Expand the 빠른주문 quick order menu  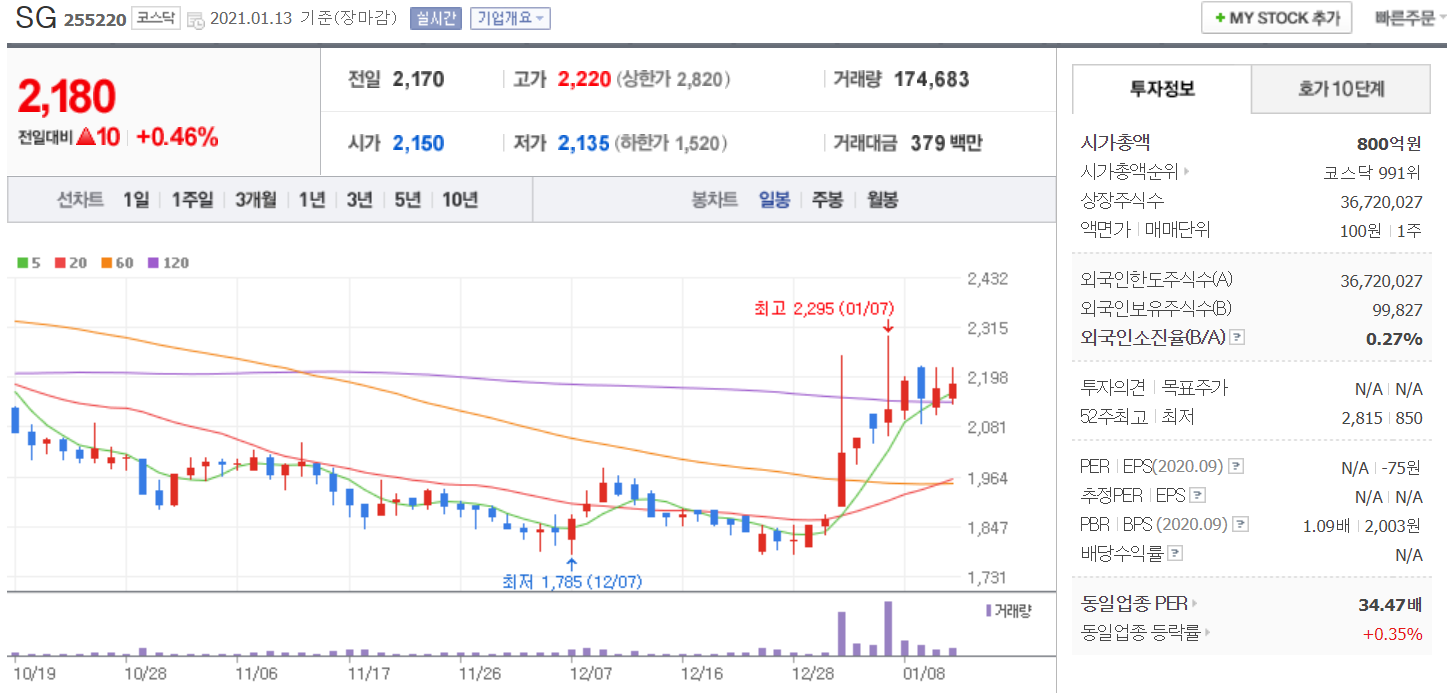1409,18
